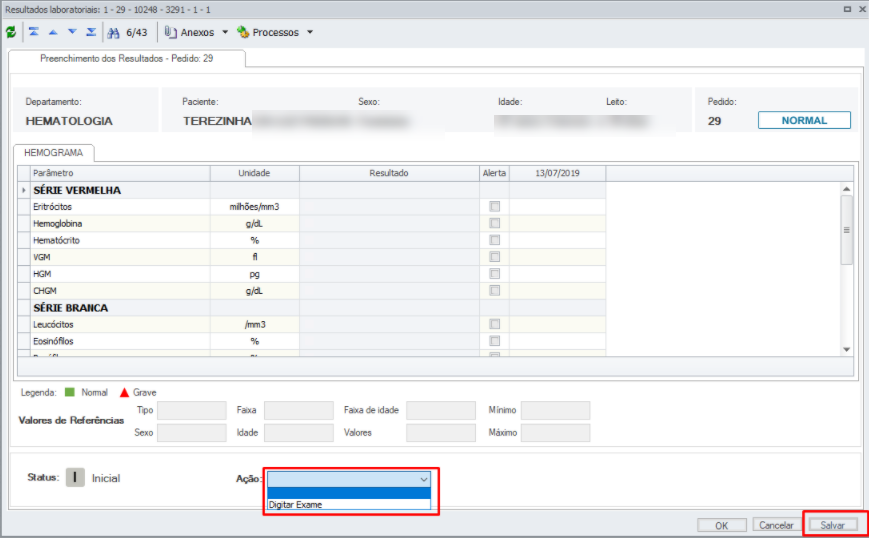Close the Resultados laboratoriais window
Image resolution: width=869 pixels, height=538 pixels.
(862, 9)
